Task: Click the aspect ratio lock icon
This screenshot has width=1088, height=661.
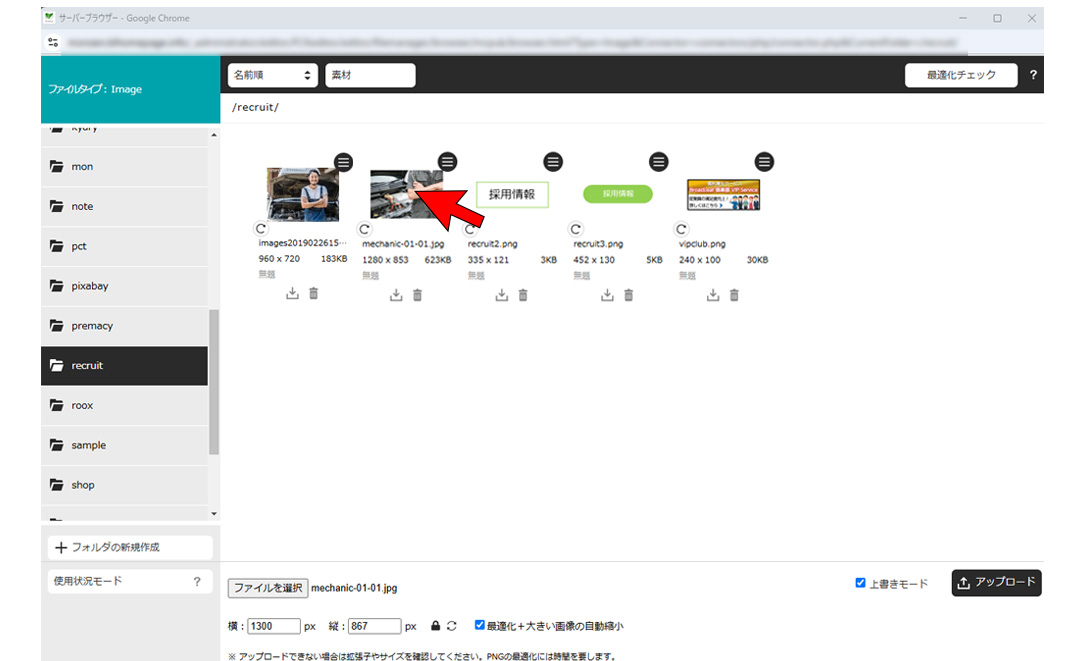Action: 435,626
